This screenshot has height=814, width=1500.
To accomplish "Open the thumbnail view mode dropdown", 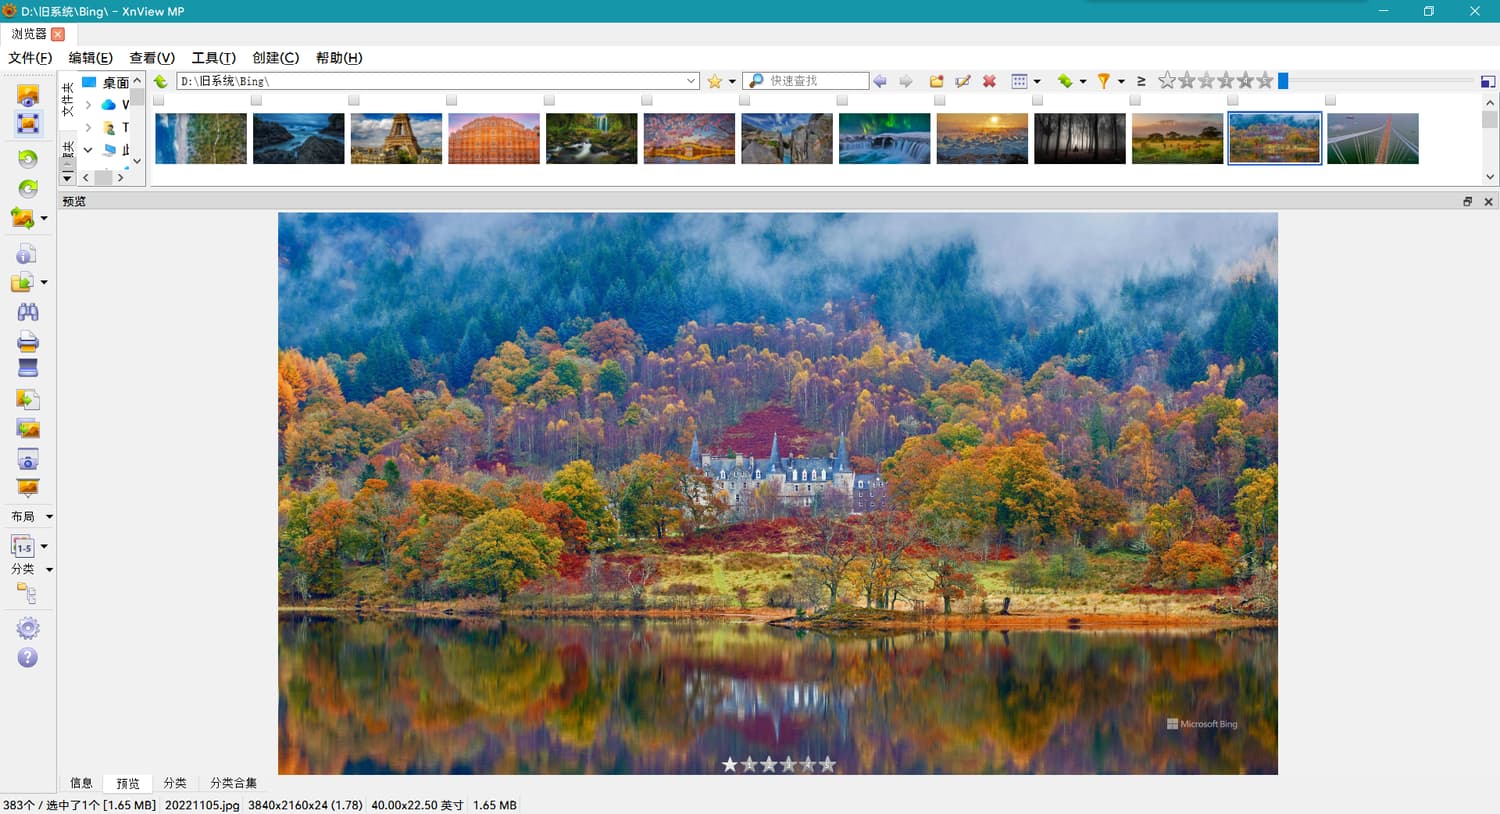I will (1036, 81).
